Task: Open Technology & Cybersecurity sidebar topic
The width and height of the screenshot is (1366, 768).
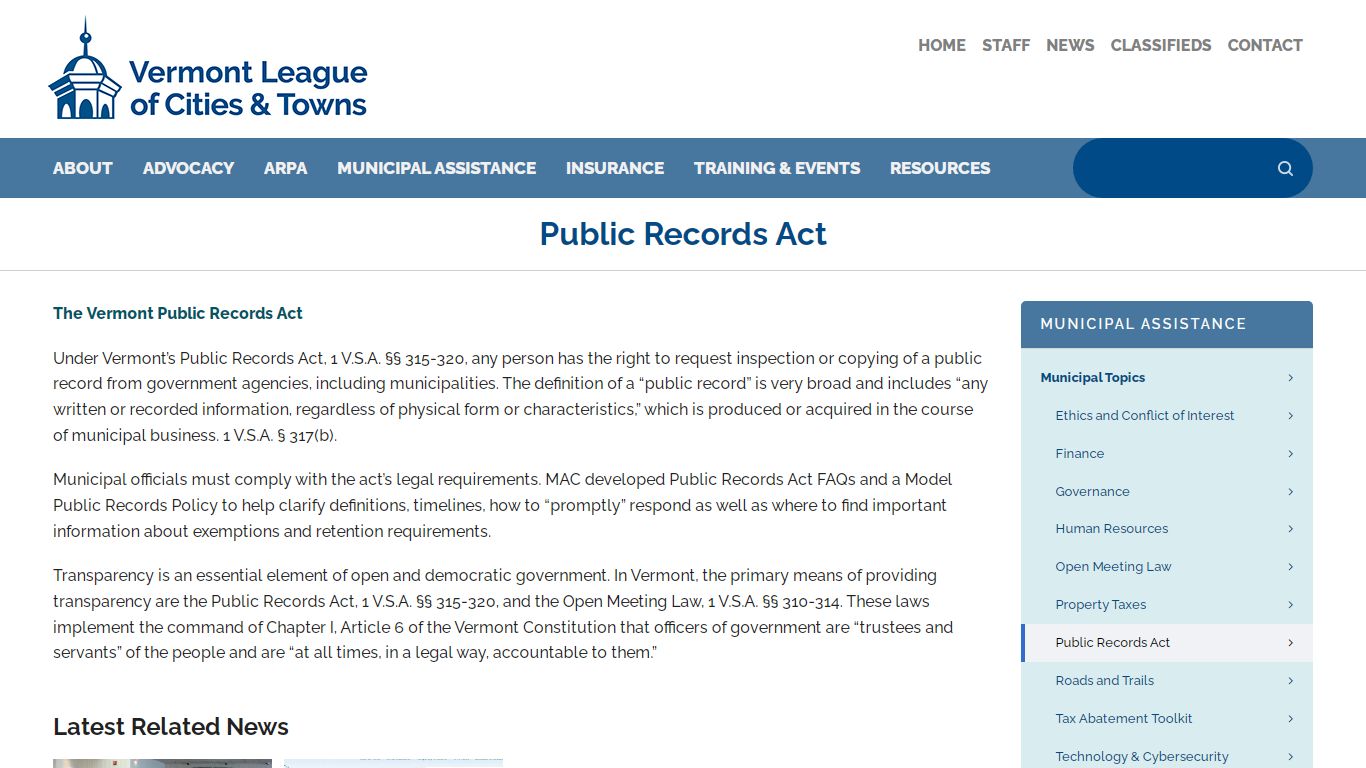Action: click(1142, 757)
